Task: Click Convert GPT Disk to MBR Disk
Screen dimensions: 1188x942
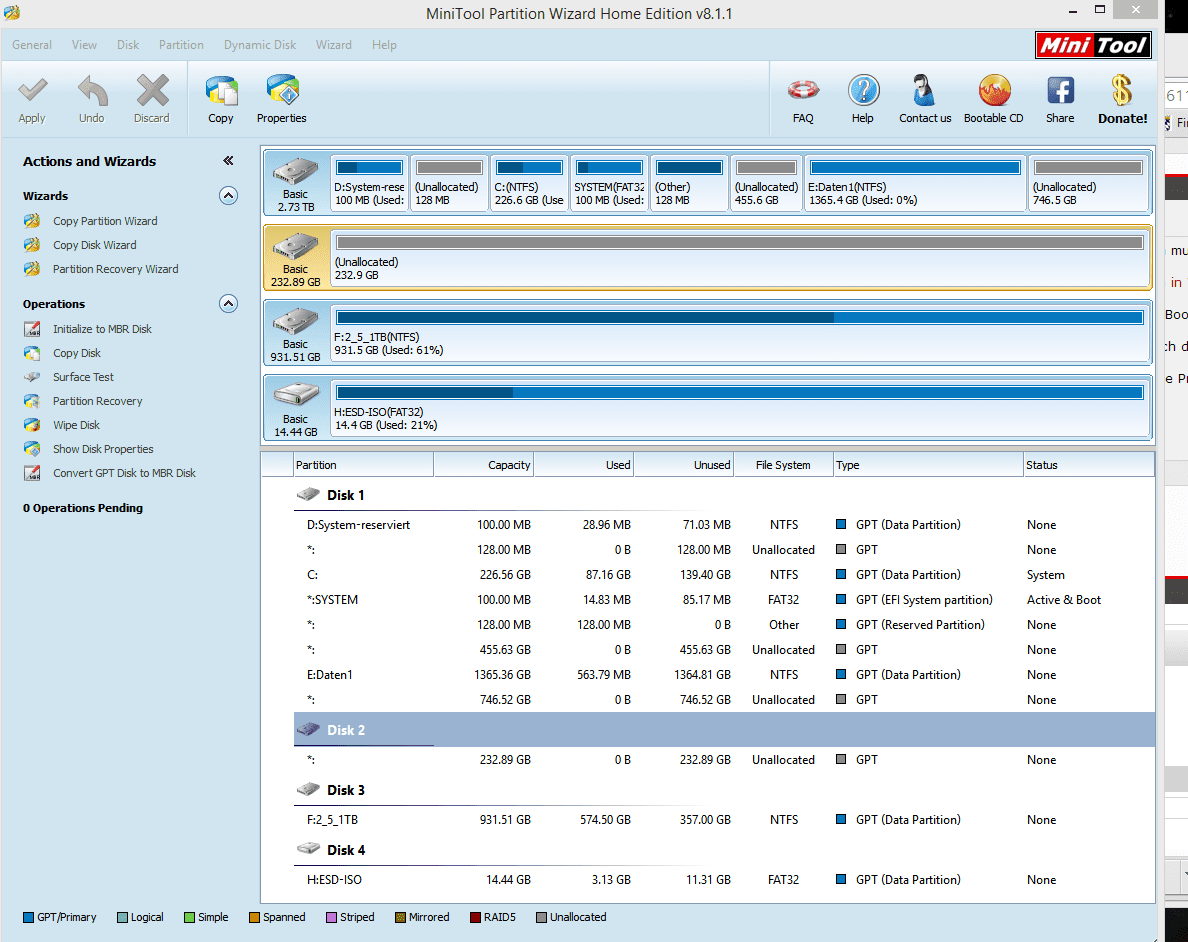Action: tap(124, 473)
